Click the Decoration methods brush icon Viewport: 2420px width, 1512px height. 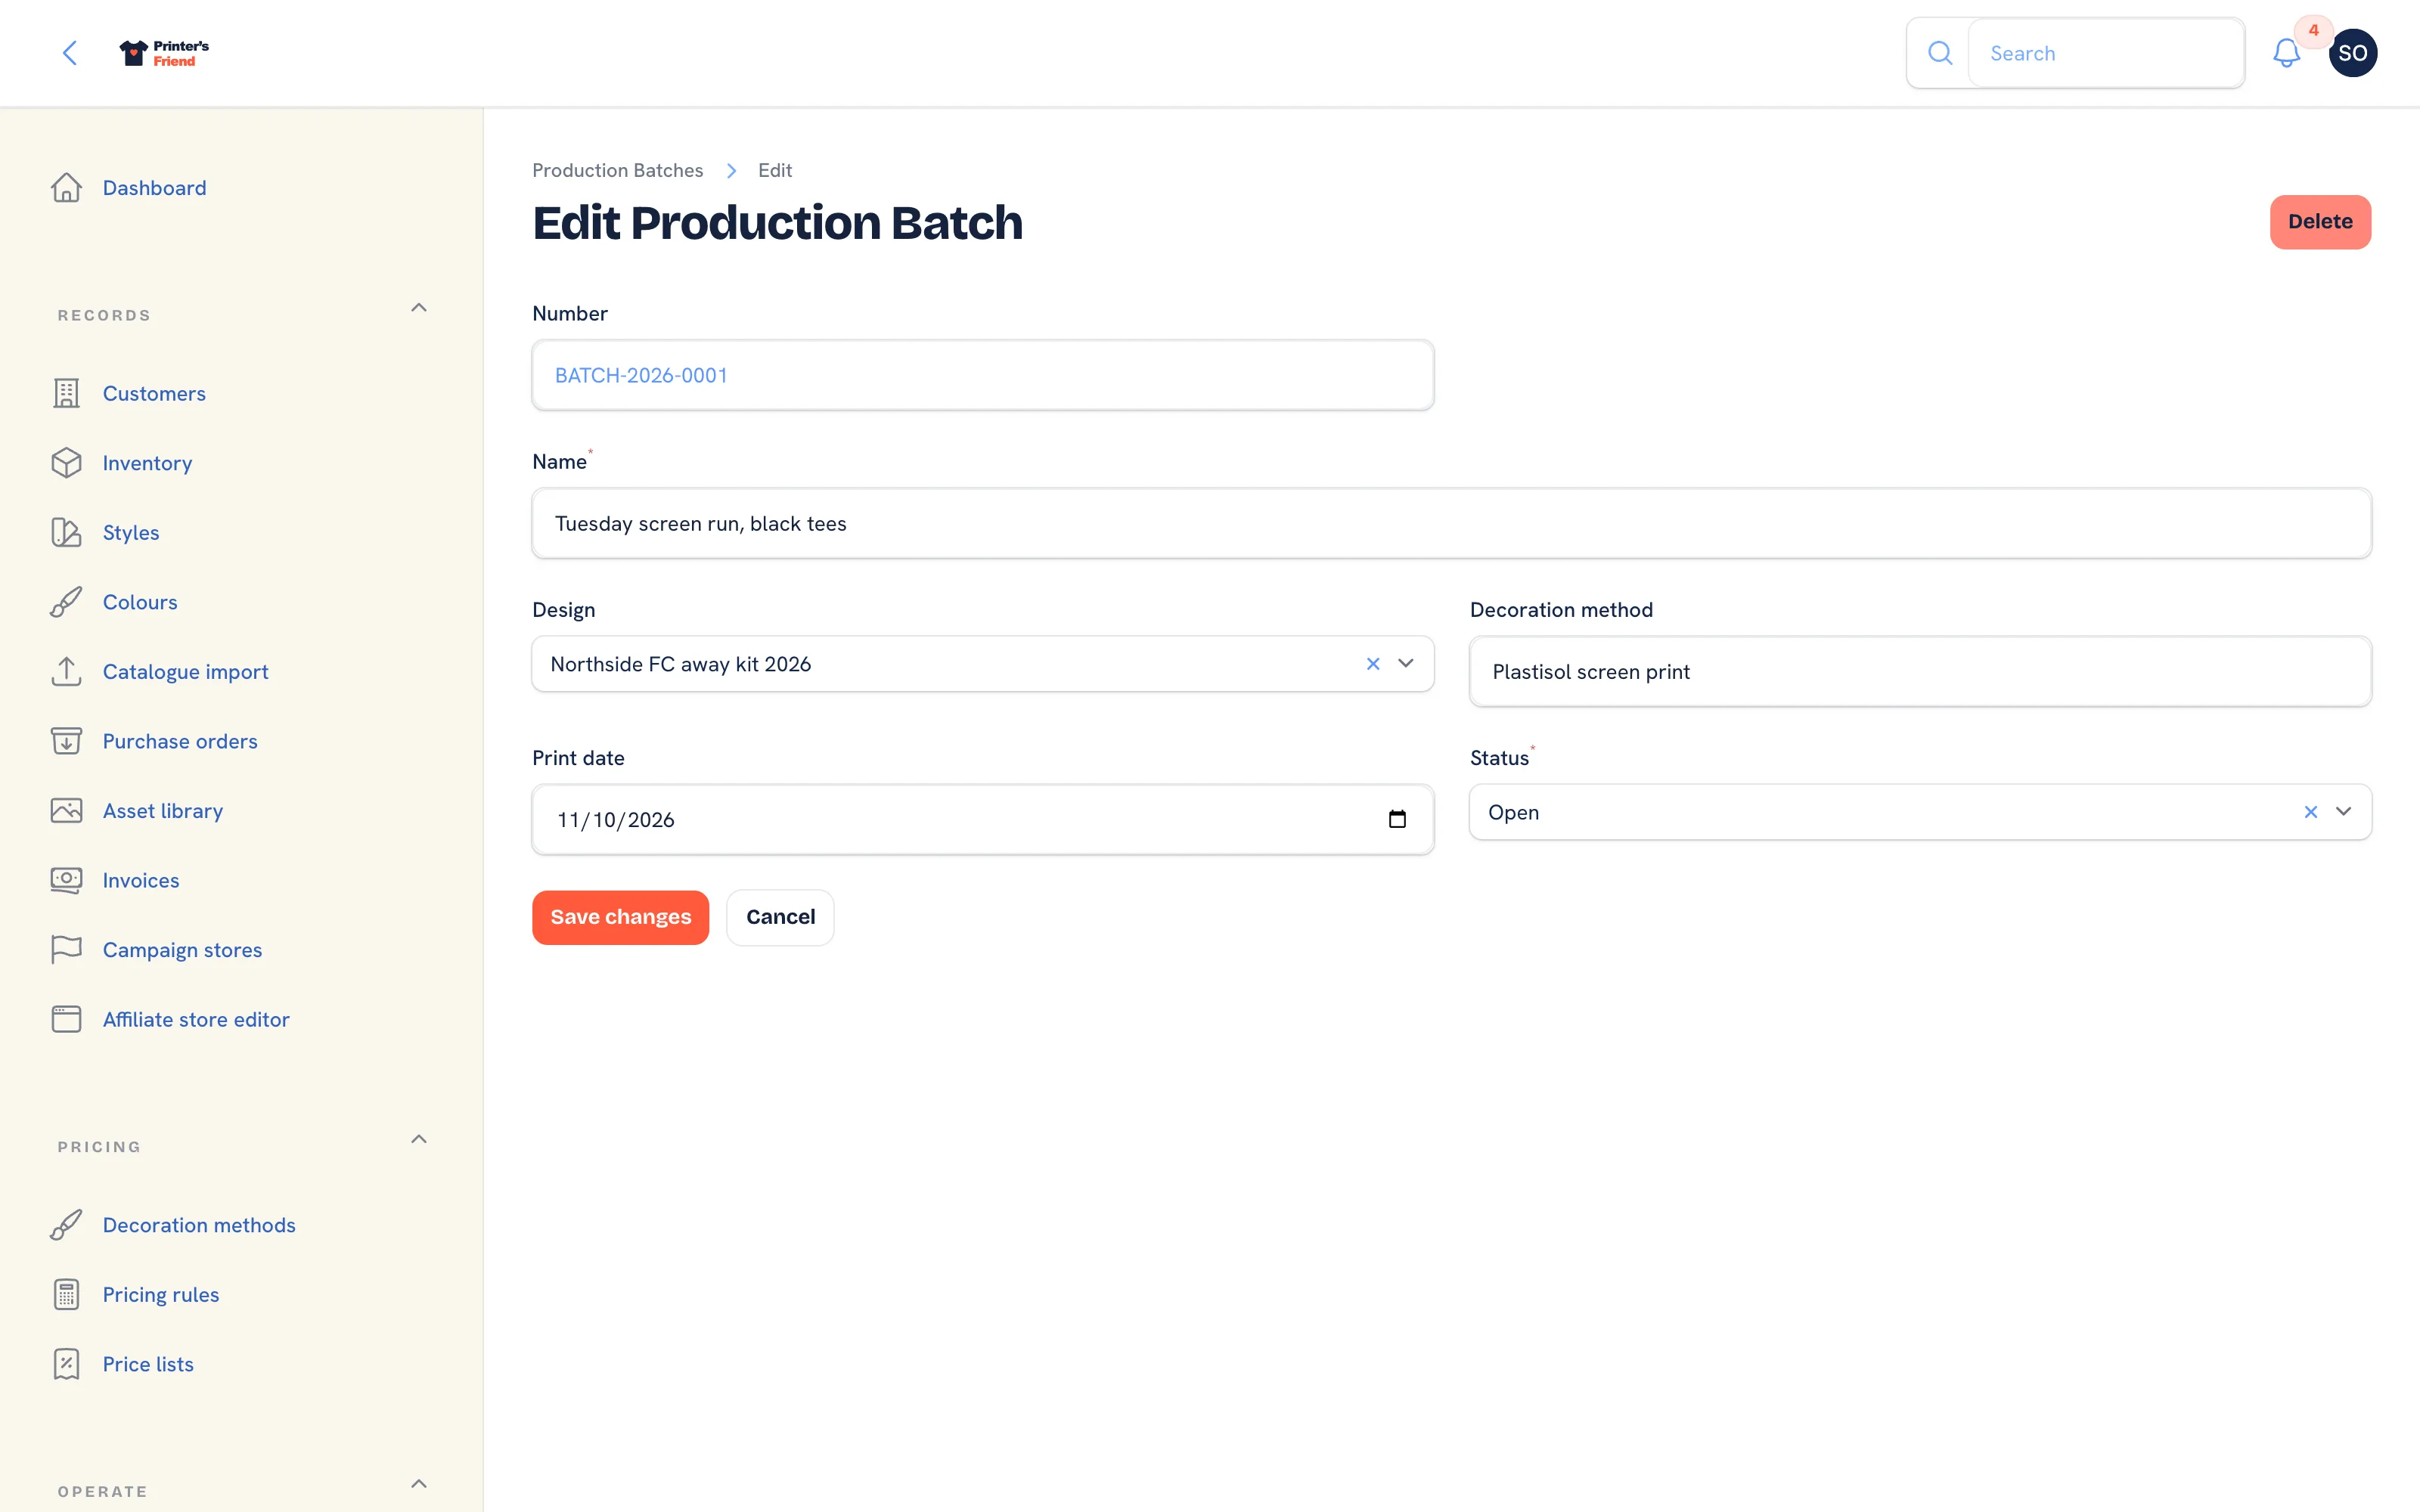click(x=67, y=1225)
